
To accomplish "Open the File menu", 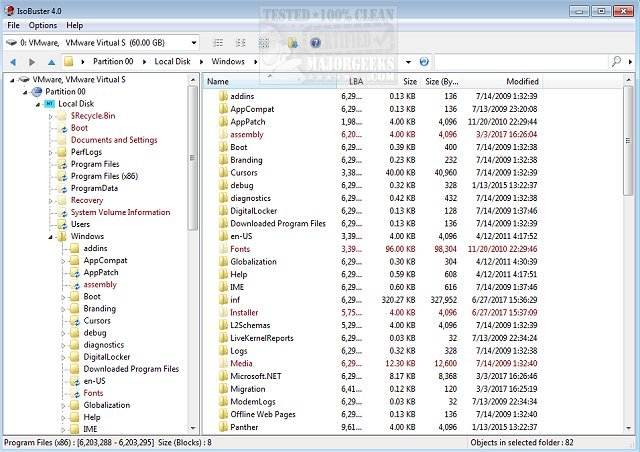I will (13, 25).
